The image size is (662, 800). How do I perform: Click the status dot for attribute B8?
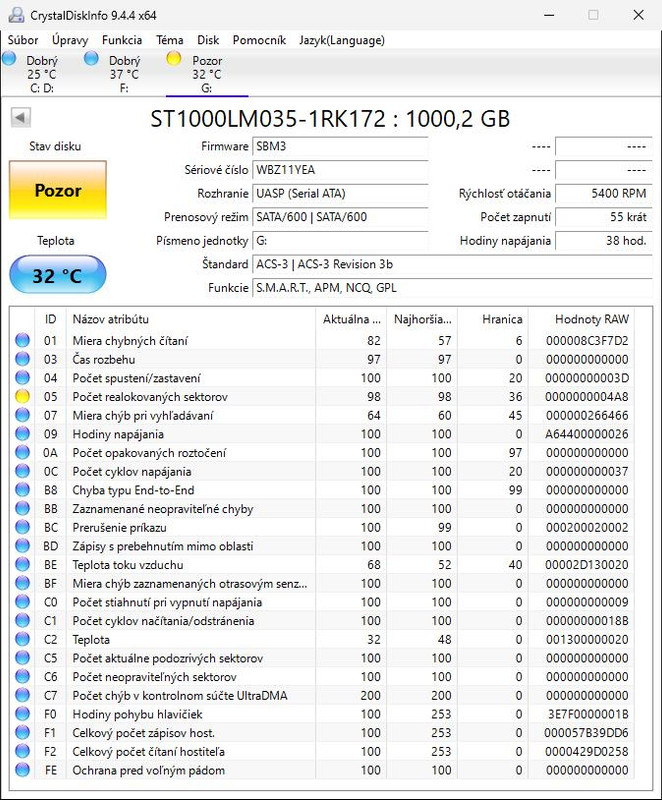pos(22,490)
